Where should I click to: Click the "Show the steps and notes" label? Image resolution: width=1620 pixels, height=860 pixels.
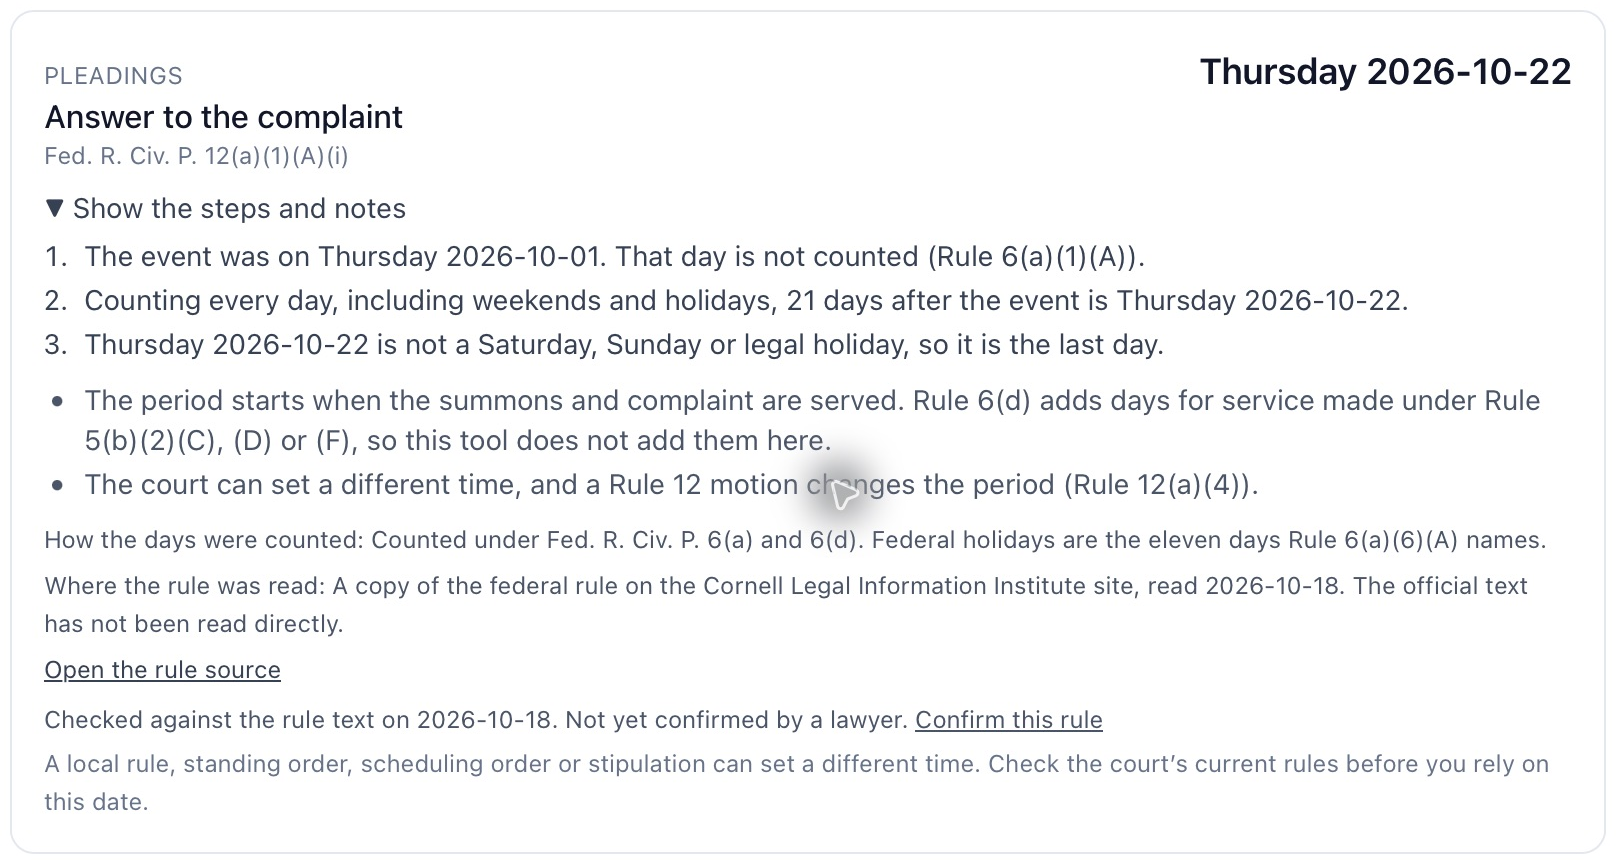tap(239, 208)
